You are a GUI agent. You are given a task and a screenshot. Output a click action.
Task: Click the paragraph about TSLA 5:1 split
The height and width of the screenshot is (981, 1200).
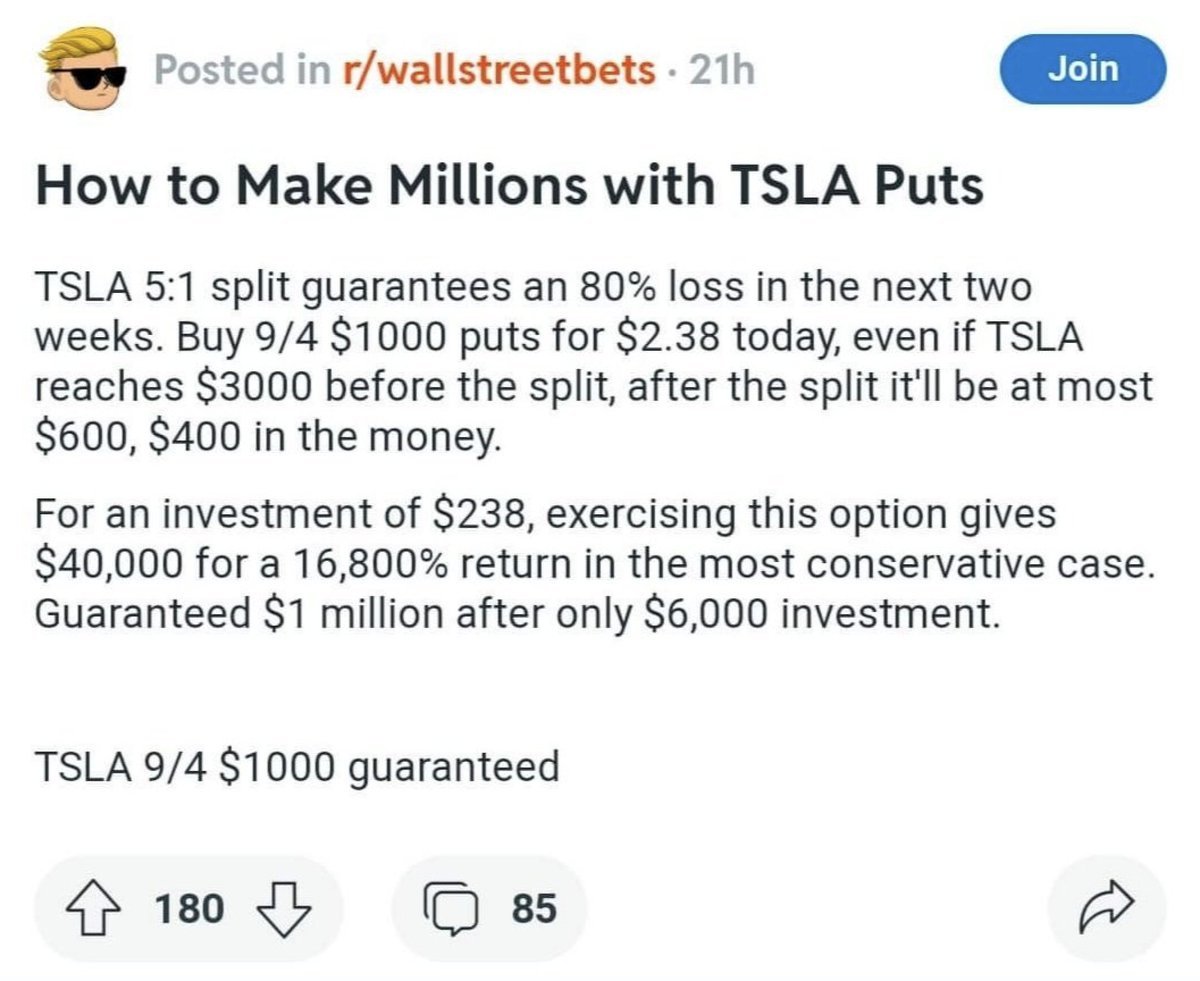tap(593, 363)
